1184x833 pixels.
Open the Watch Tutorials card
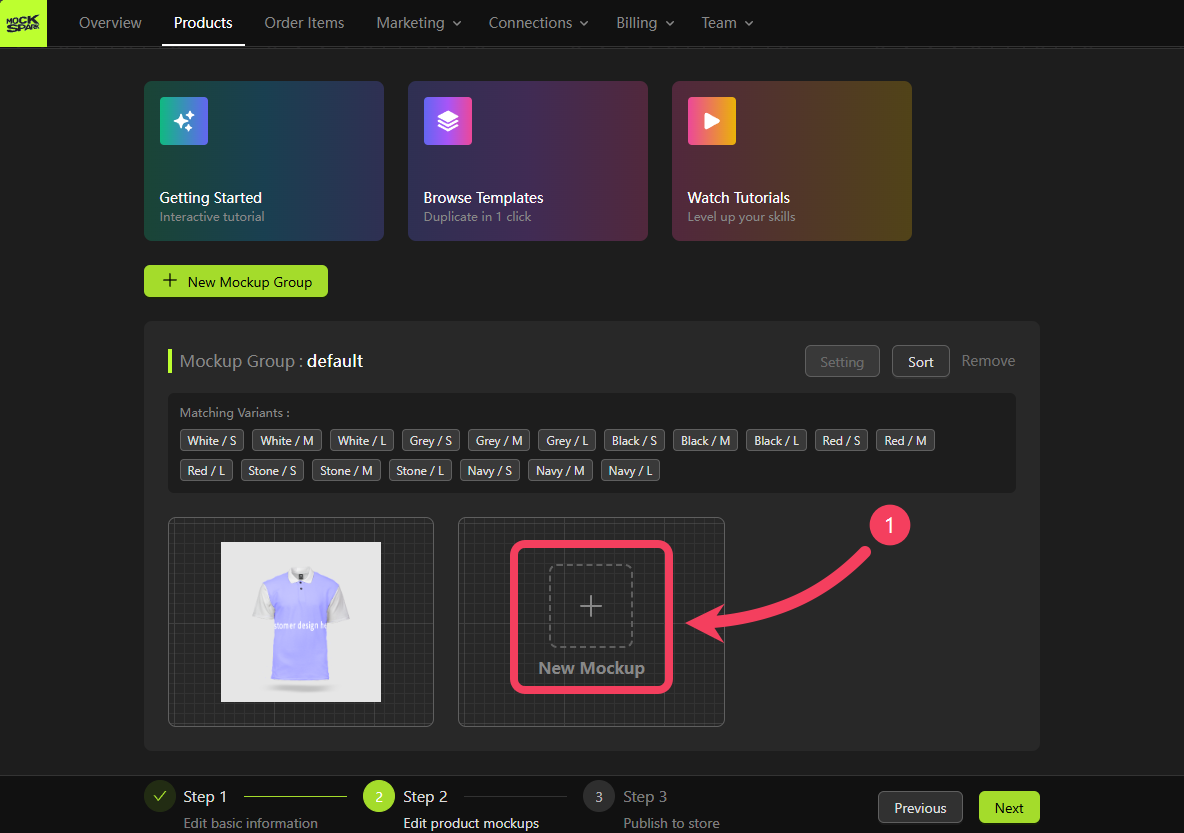tap(791, 161)
